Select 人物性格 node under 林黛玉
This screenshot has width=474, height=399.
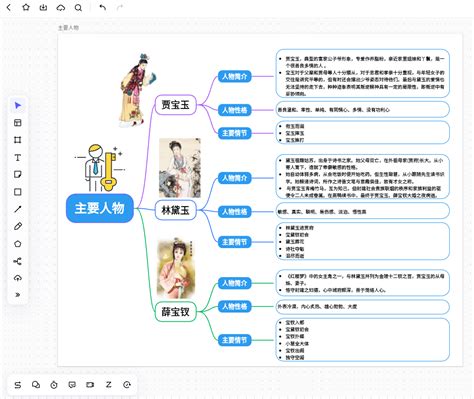235,212
